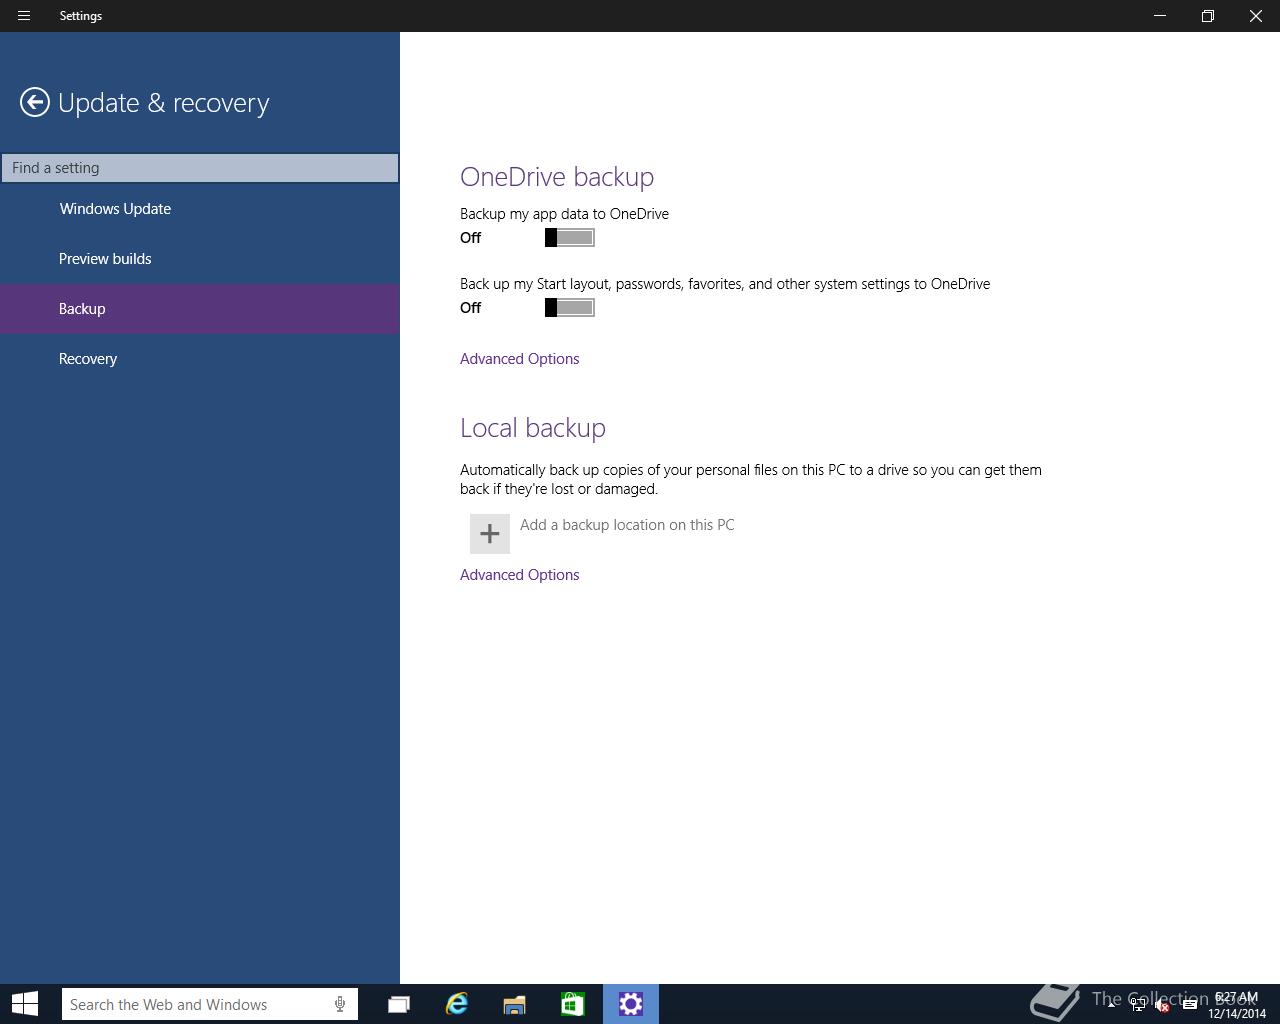1280x1024 pixels.
Task: Open the network status tray icon
Action: click(x=1138, y=1005)
